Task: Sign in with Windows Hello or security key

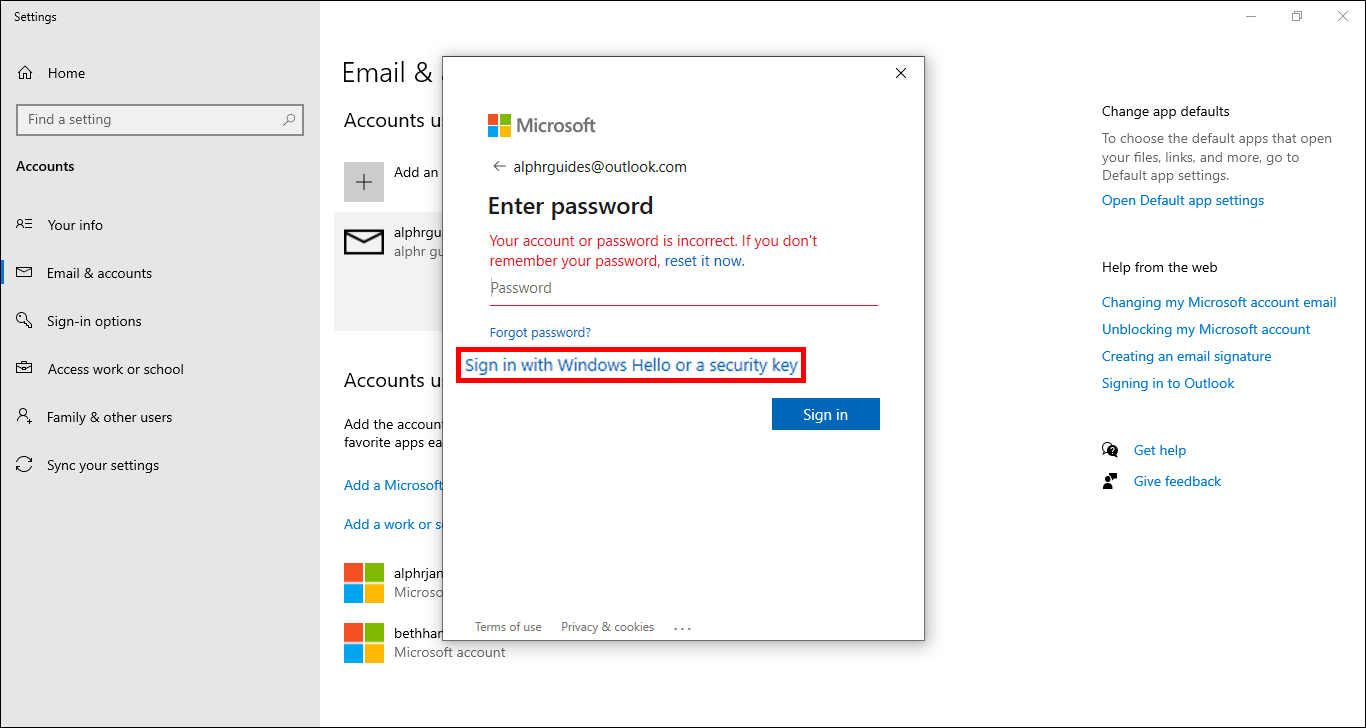Action: [630, 364]
